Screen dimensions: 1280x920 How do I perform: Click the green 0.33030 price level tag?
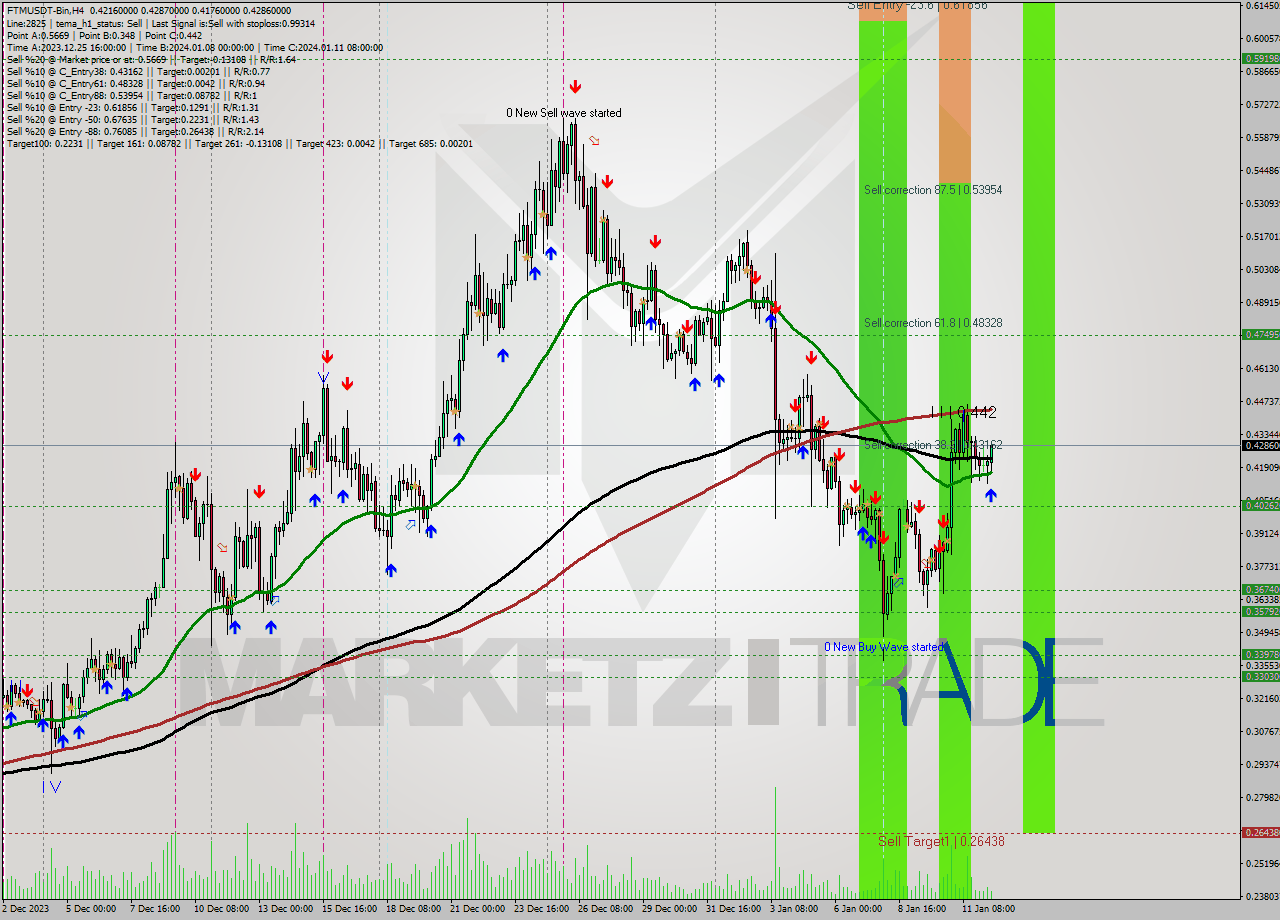(1260, 676)
